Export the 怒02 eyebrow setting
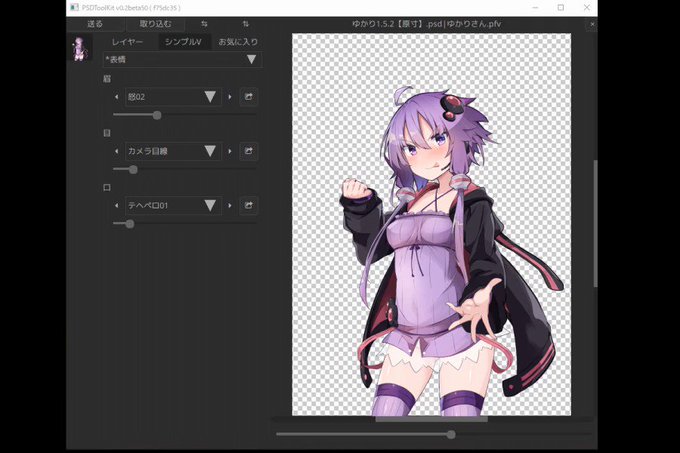The height and width of the screenshot is (453, 680). tap(248, 97)
